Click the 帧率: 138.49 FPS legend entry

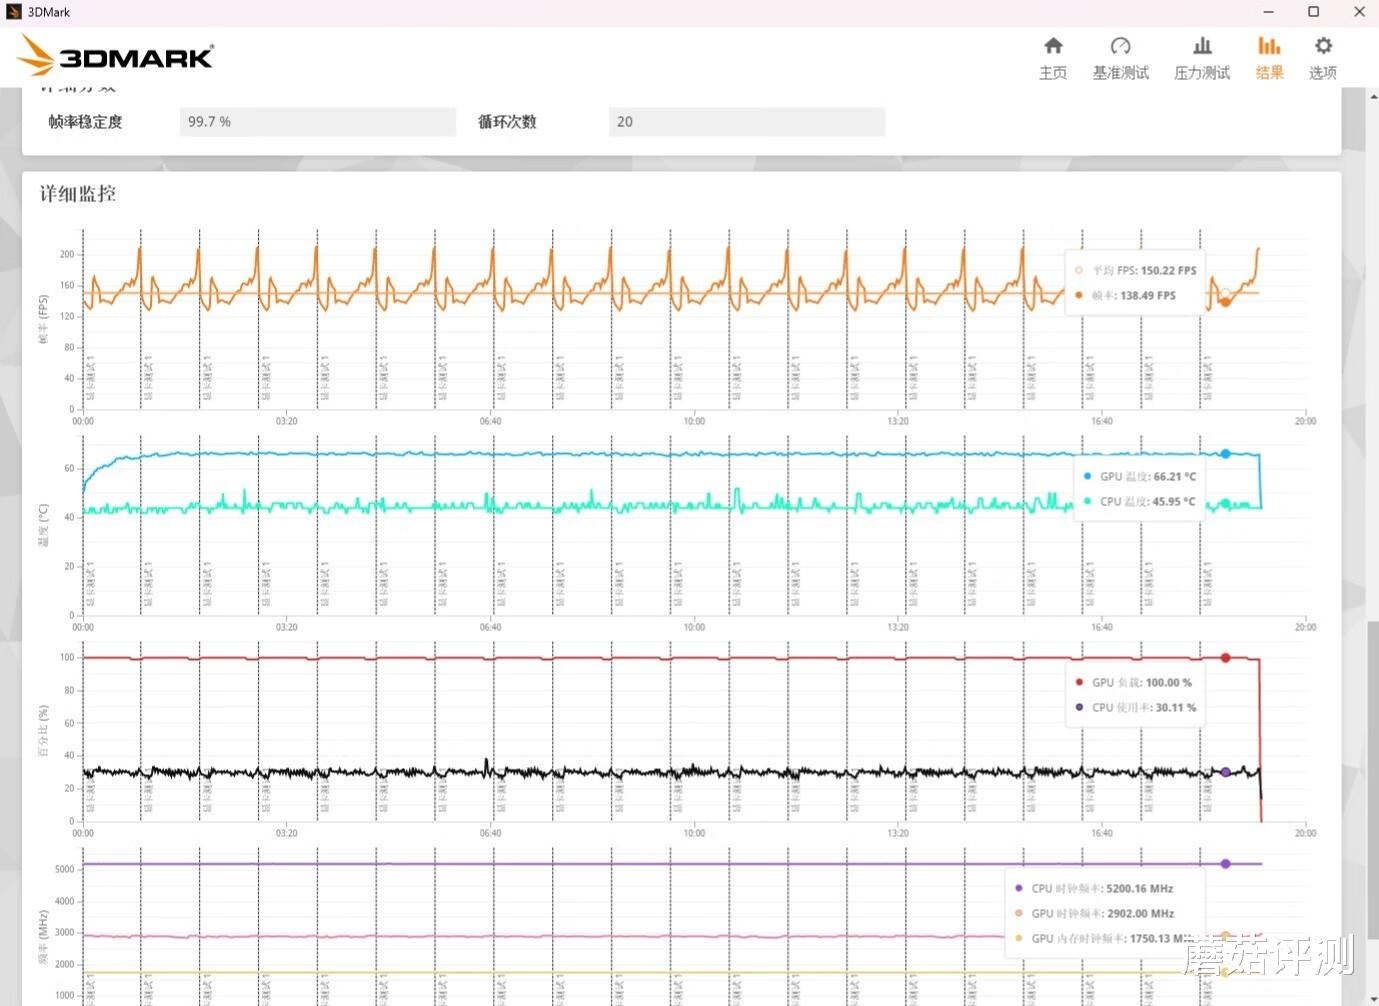(x=1125, y=295)
